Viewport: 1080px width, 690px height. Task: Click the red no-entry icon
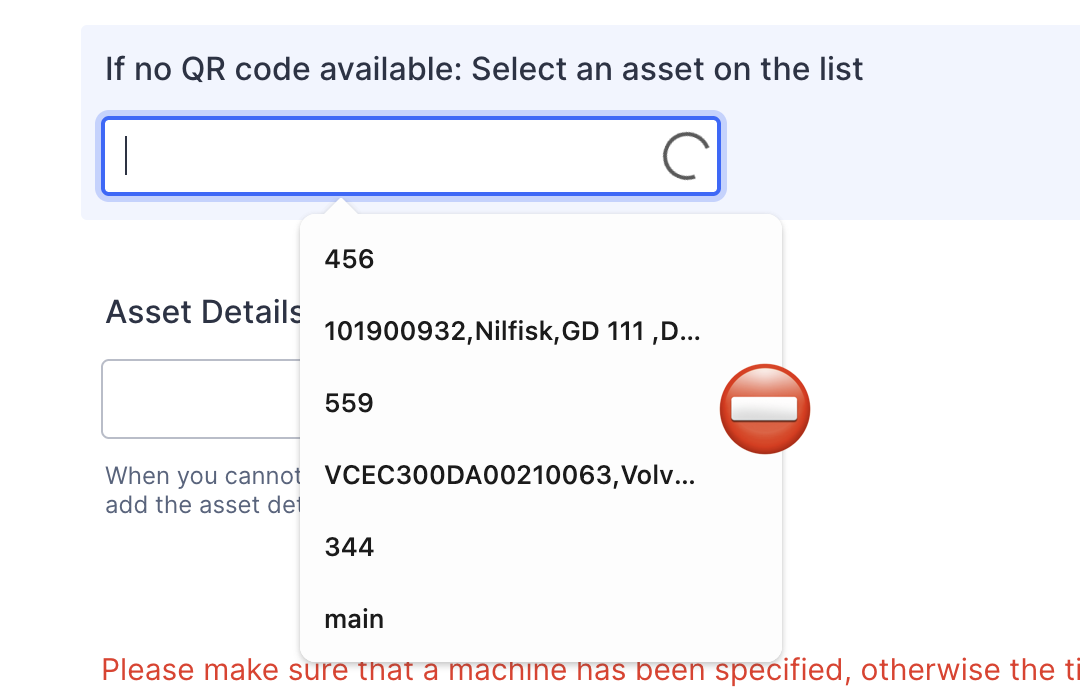pyautogui.click(x=765, y=408)
